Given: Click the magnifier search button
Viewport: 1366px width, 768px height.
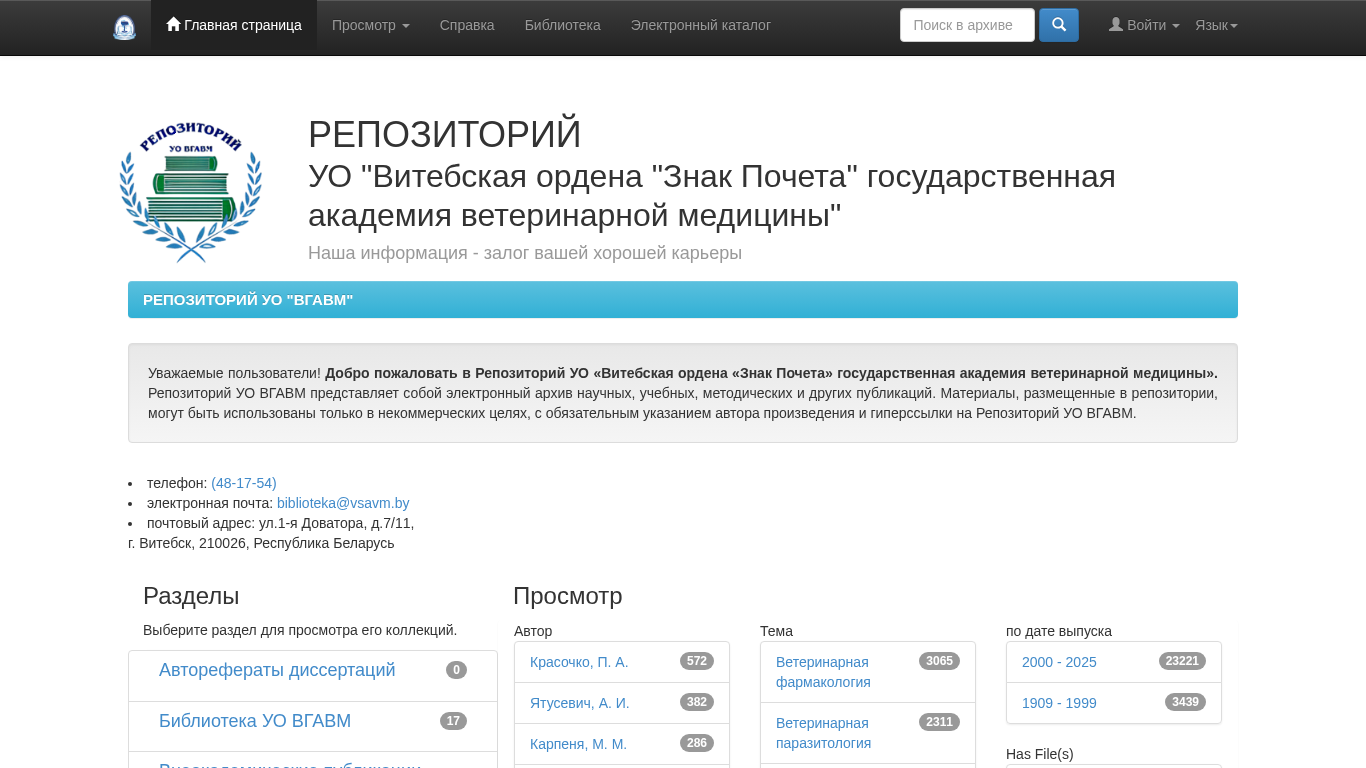Looking at the screenshot, I should (x=1058, y=25).
